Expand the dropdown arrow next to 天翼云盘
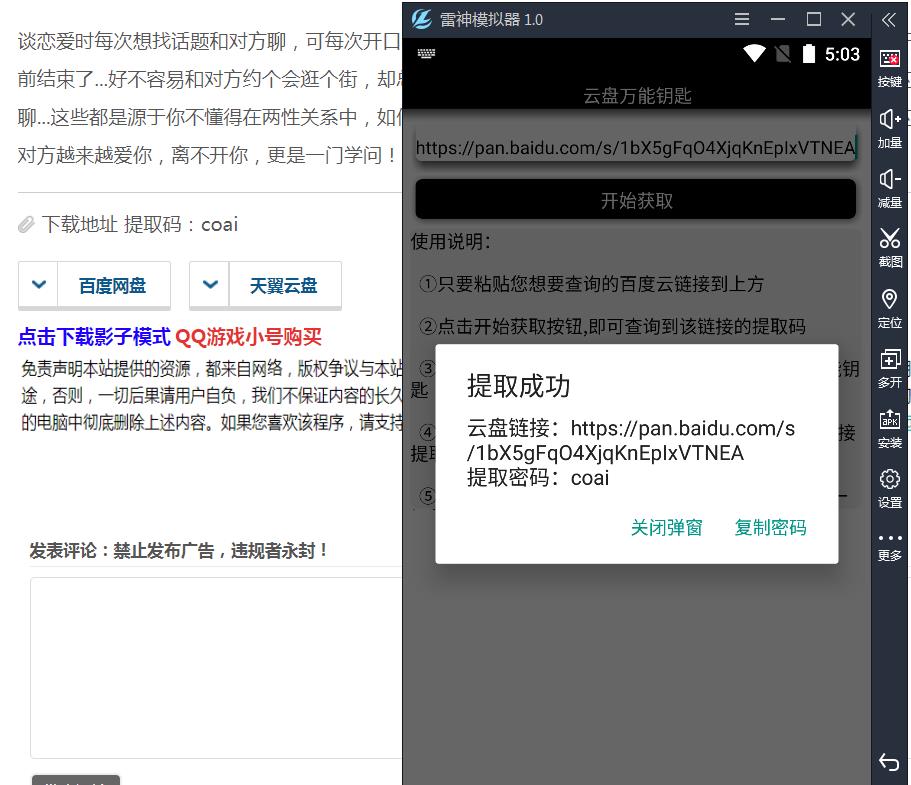The width and height of the screenshot is (911, 785). 210,285
